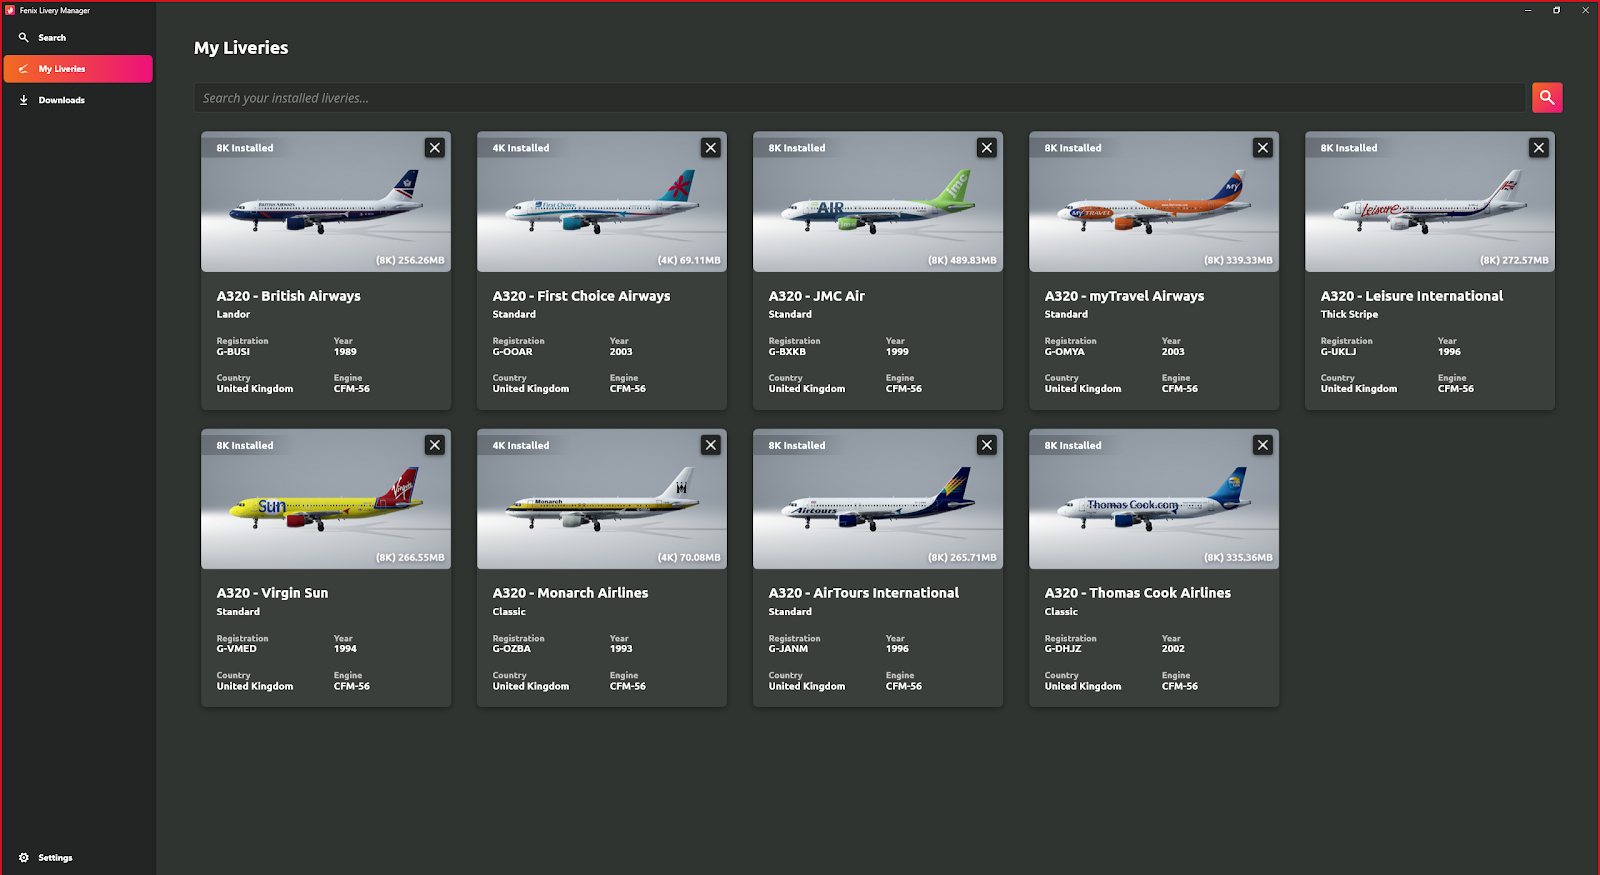Click the 335.36MB file size label
The image size is (1600, 875).
point(1238,558)
